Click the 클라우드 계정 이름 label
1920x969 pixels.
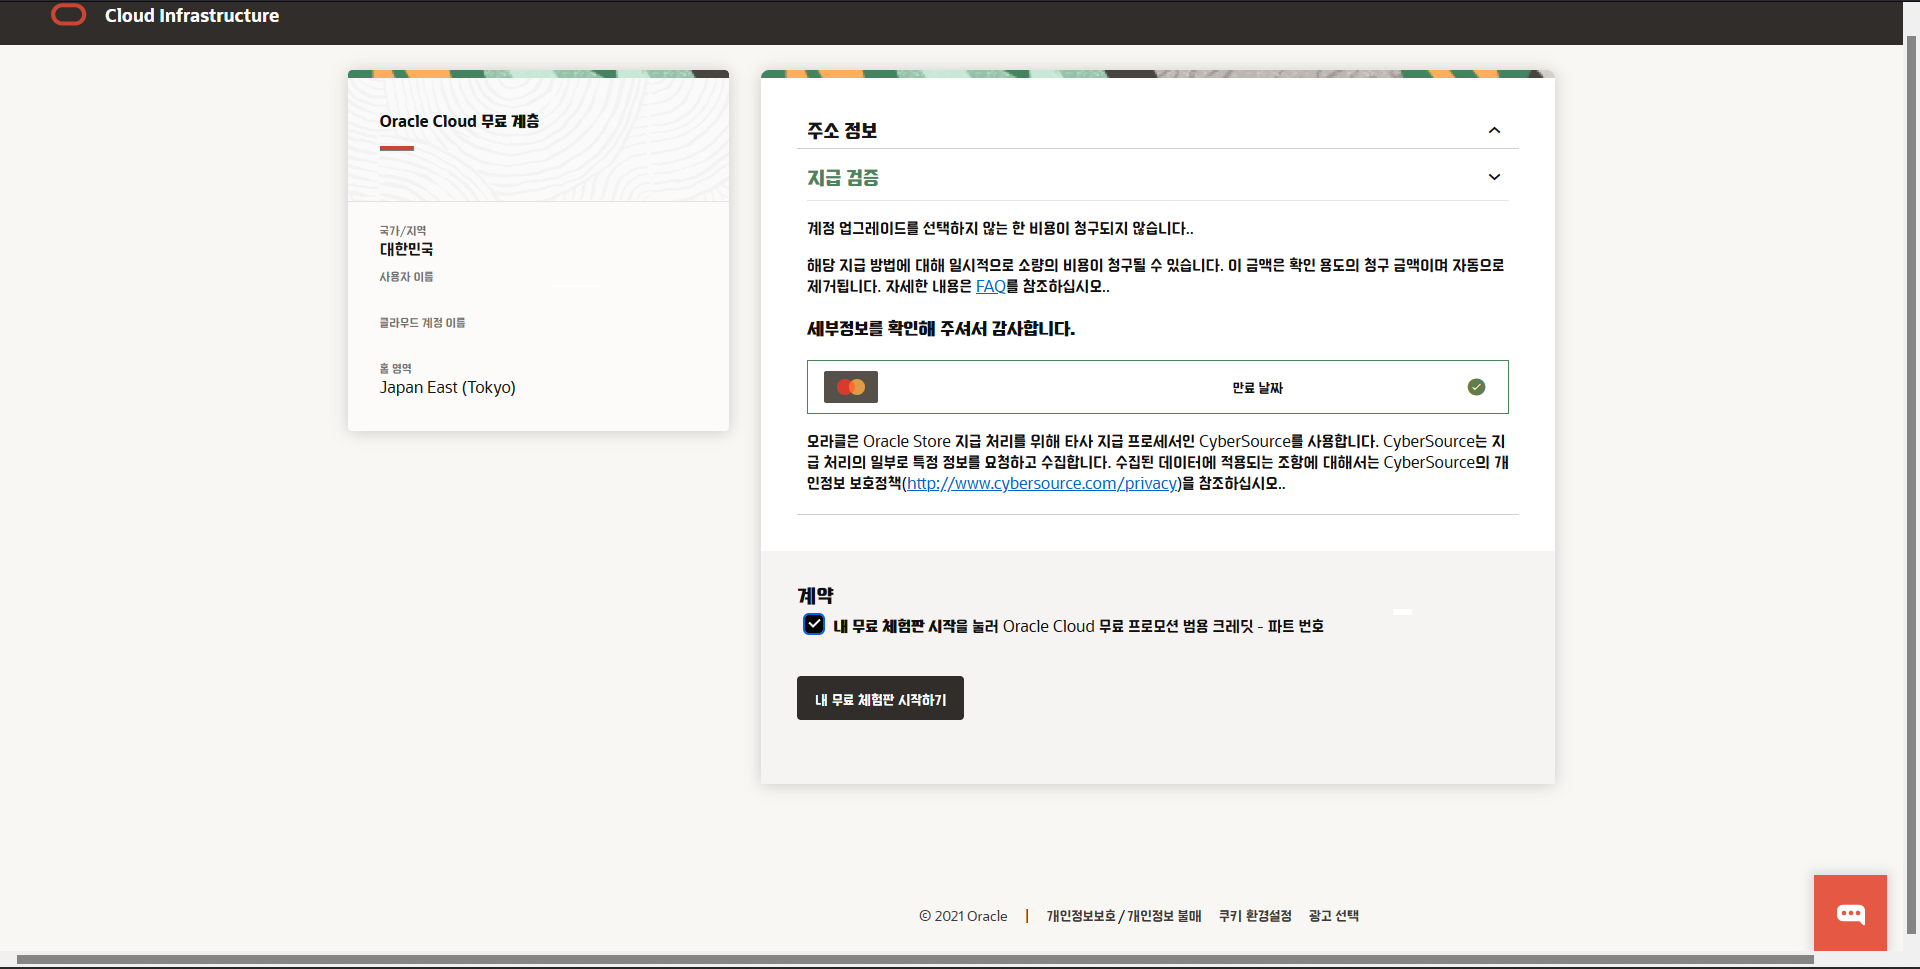coord(422,323)
